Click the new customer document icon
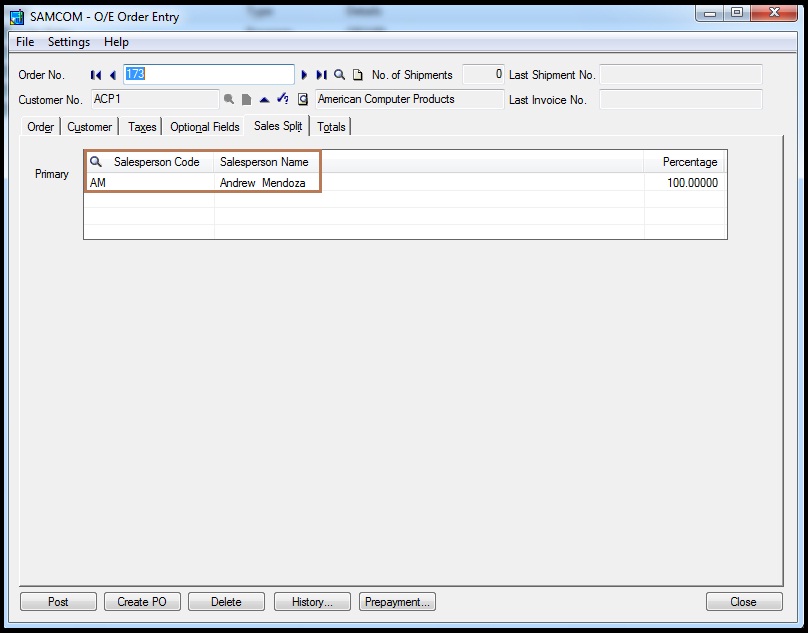The width and height of the screenshot is (808, 633). 246,100
